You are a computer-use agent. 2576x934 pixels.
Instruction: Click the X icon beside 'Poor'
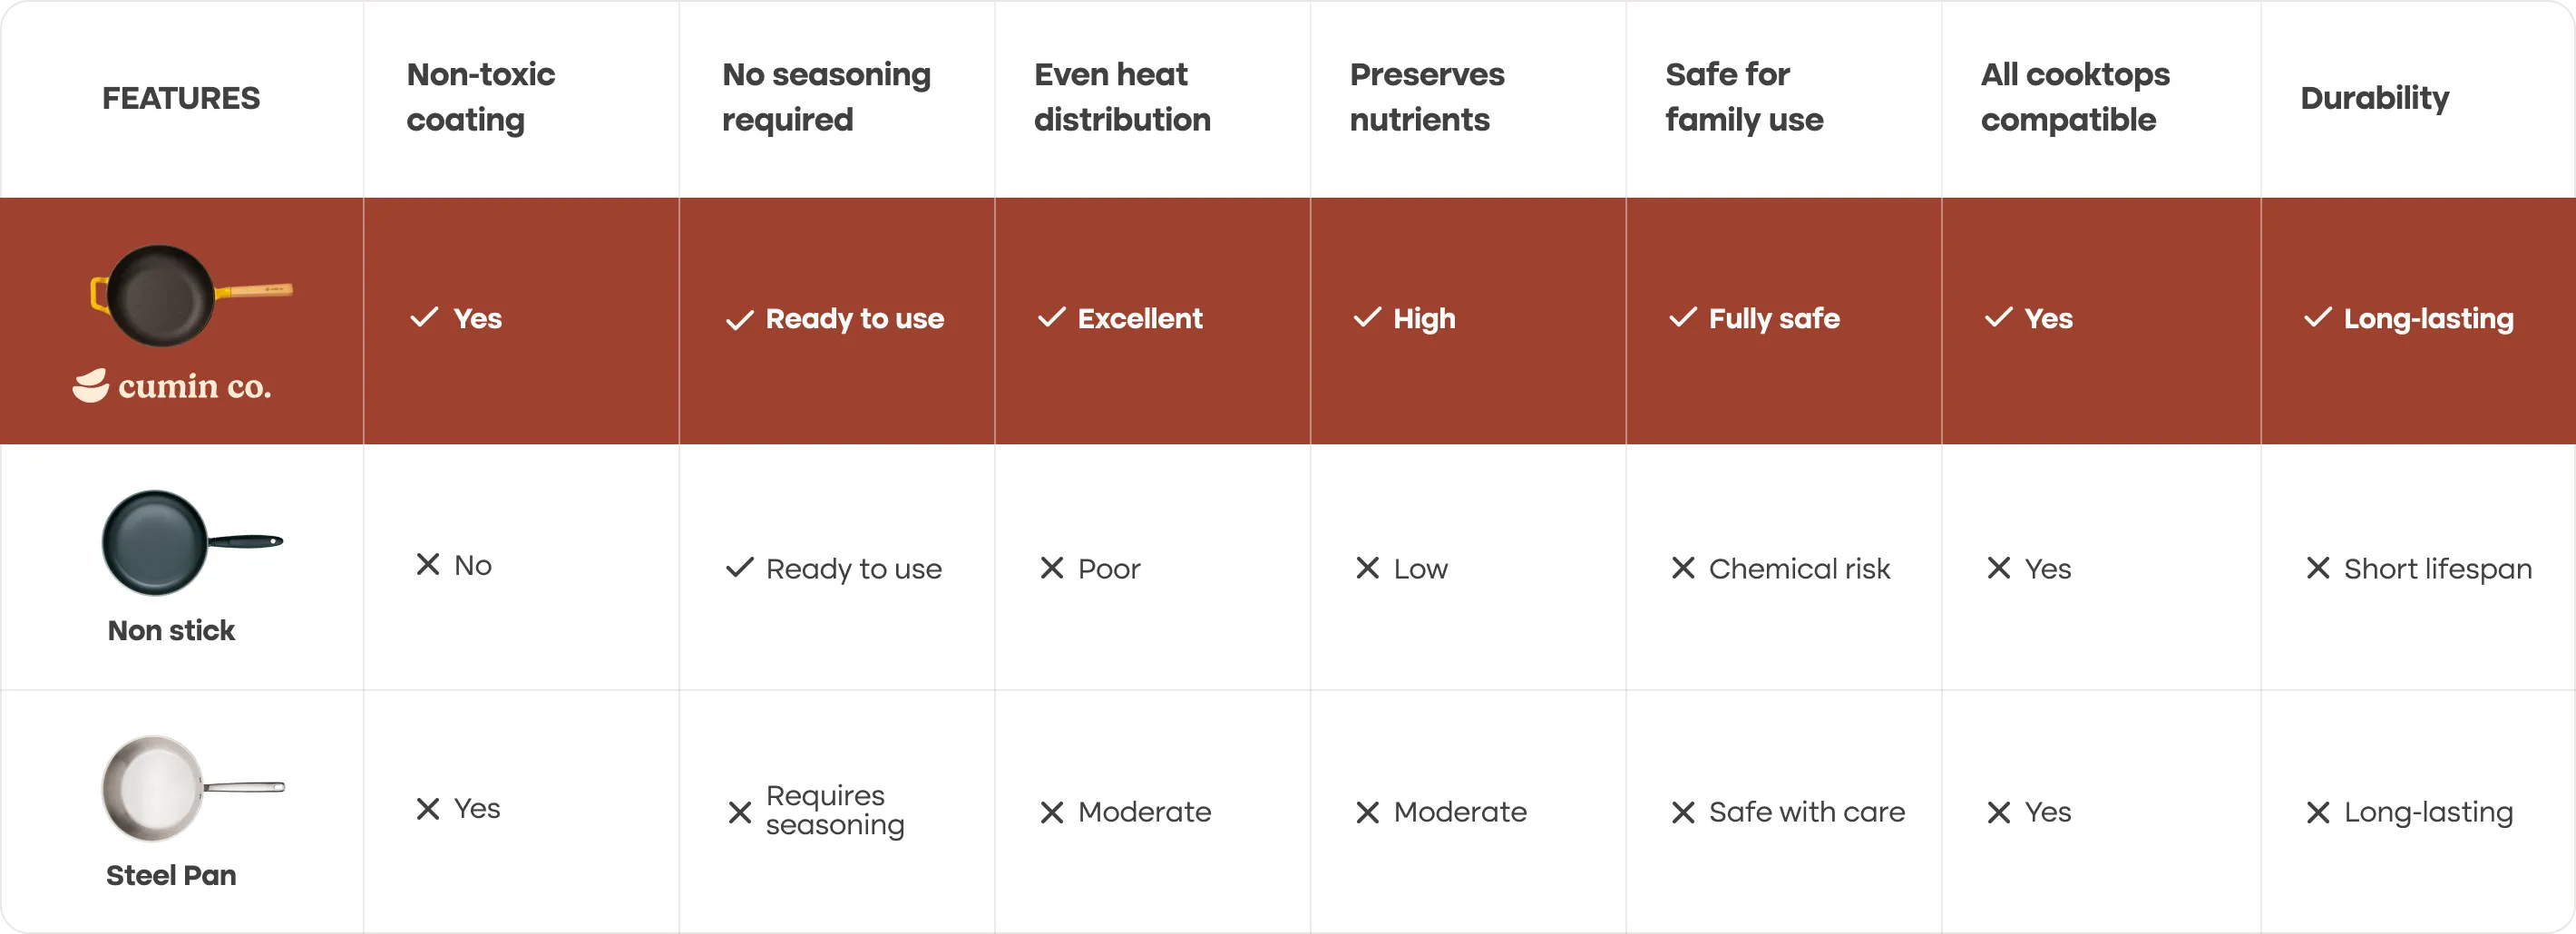[1051, 568]
